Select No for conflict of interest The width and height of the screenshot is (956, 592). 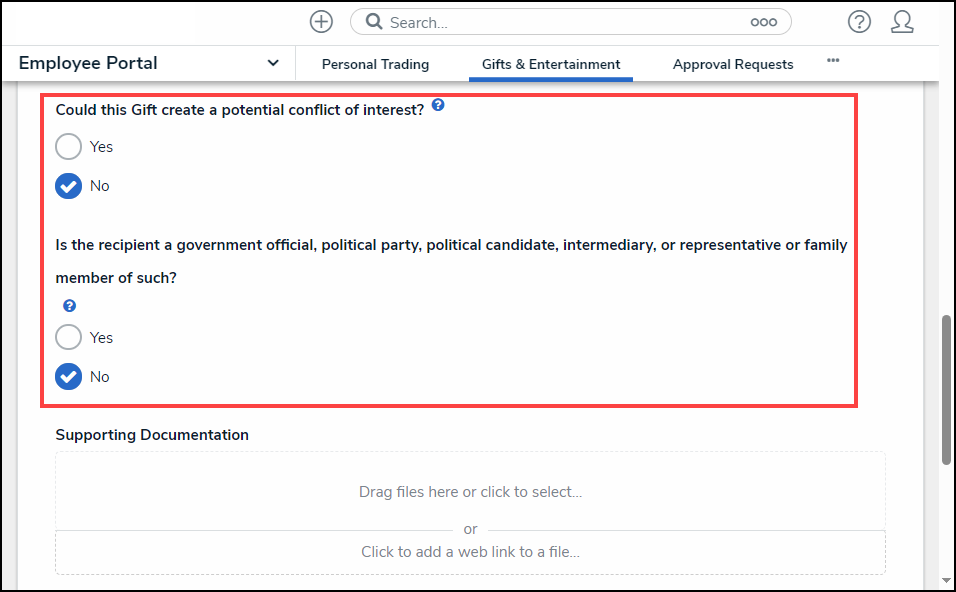[x=68, y=186]
